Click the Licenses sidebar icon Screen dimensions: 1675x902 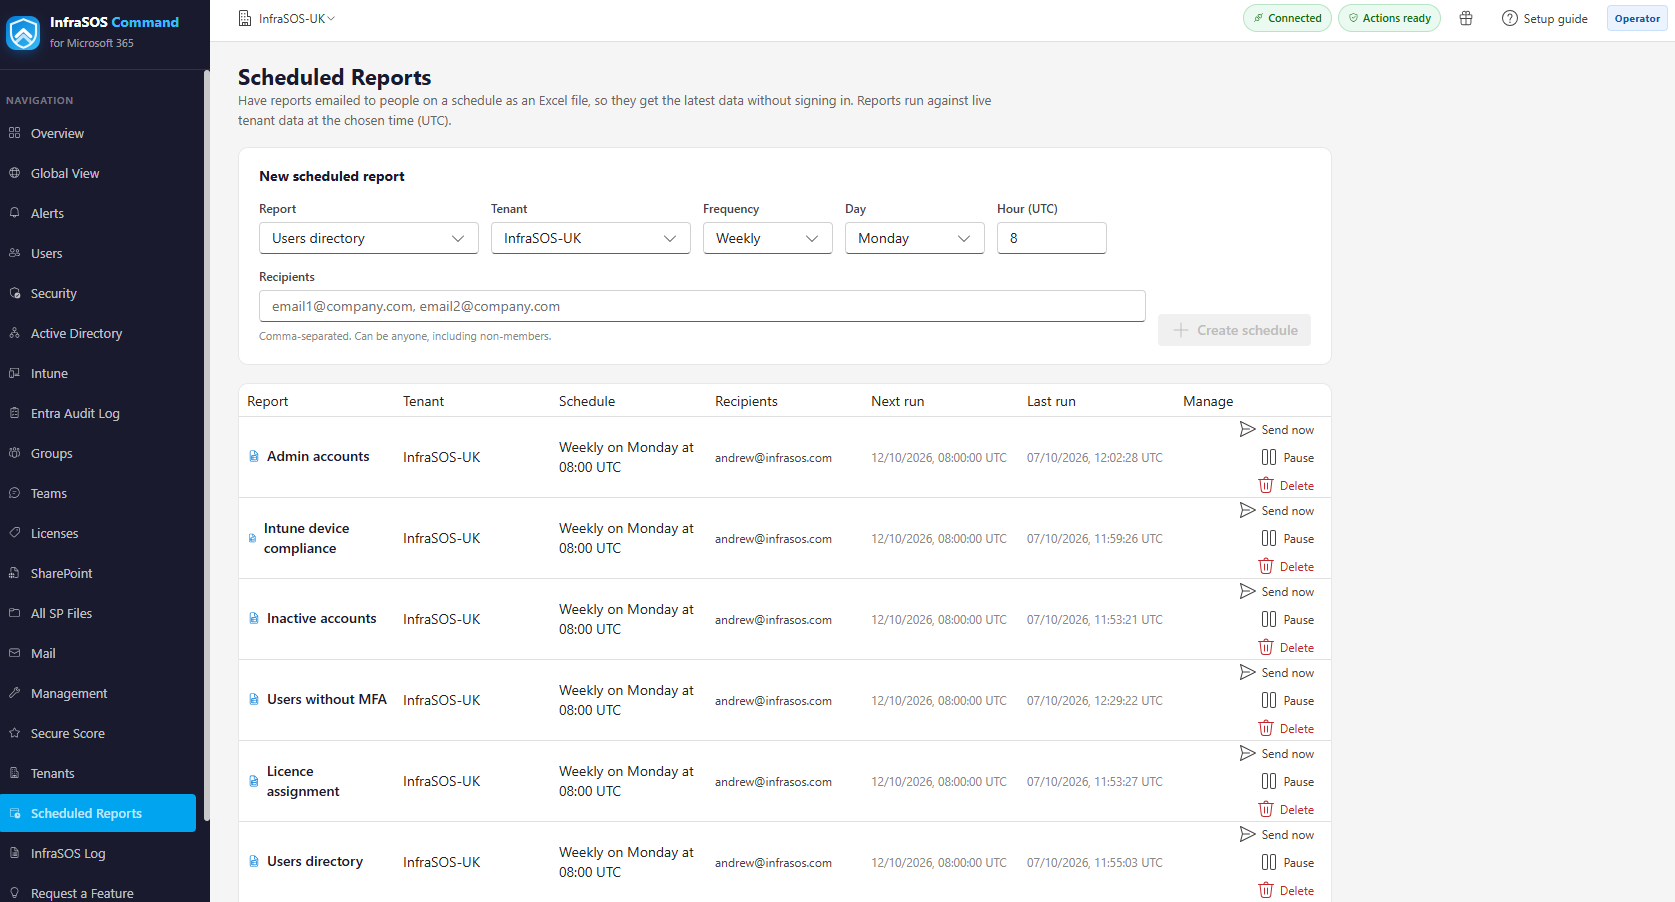pyautogui.click(x=14, y=533)
